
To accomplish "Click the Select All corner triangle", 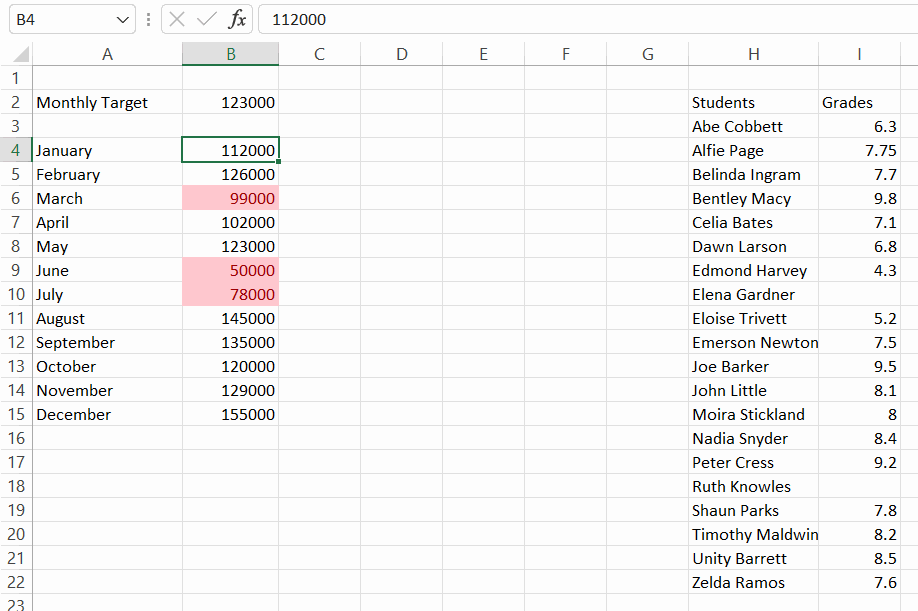I will point(21,54).
